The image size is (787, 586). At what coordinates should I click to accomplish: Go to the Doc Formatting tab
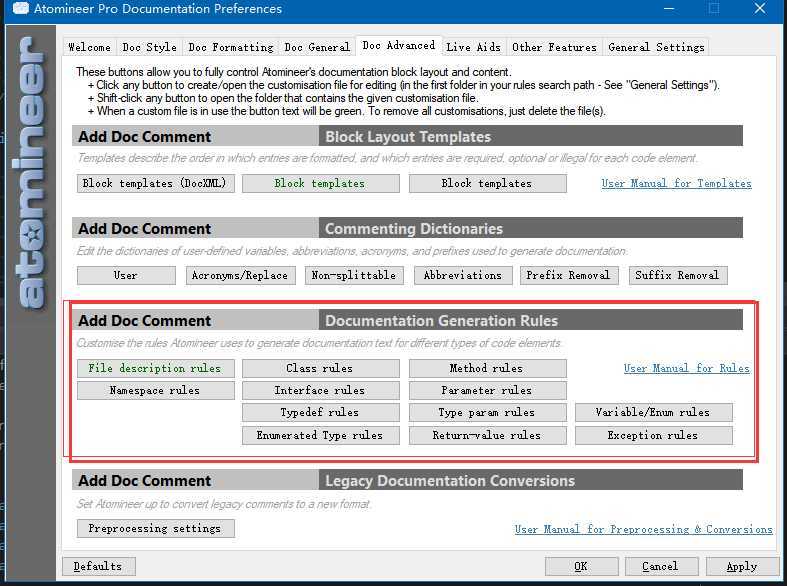(x=230, y=47)
